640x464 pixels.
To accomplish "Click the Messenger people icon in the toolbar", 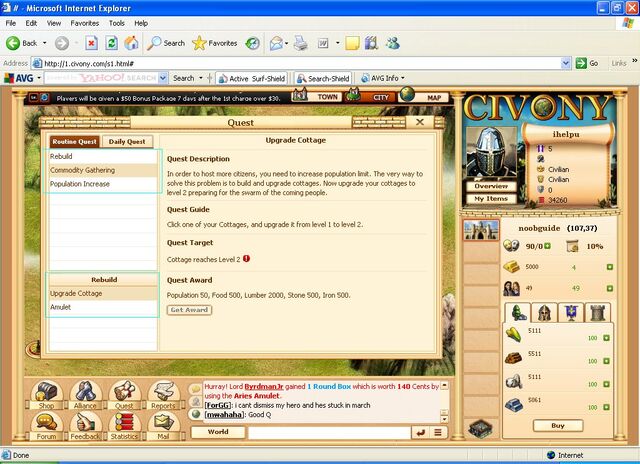I will (393, 43).
